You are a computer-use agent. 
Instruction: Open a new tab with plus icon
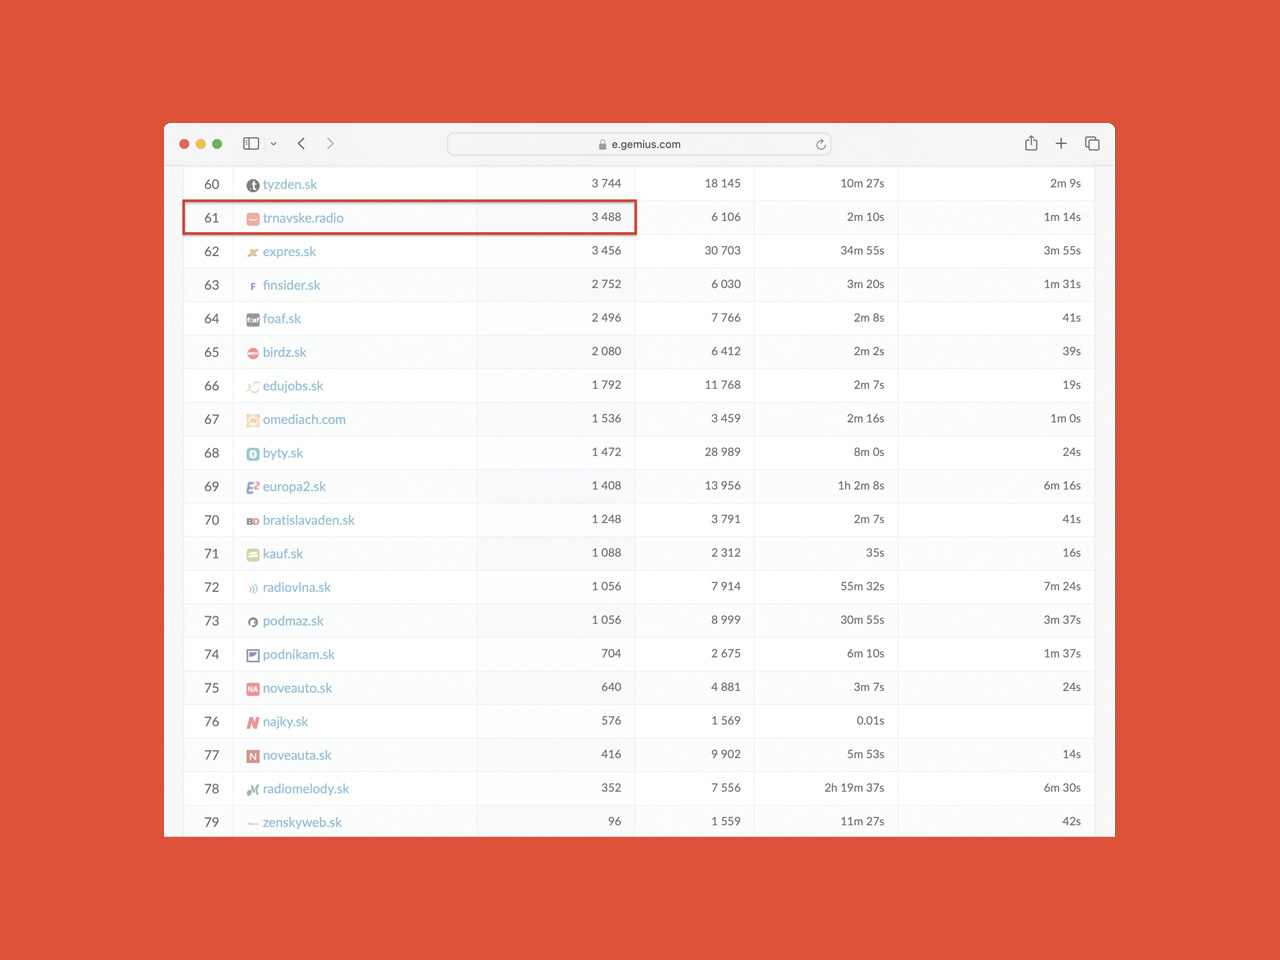[1061, 144]
